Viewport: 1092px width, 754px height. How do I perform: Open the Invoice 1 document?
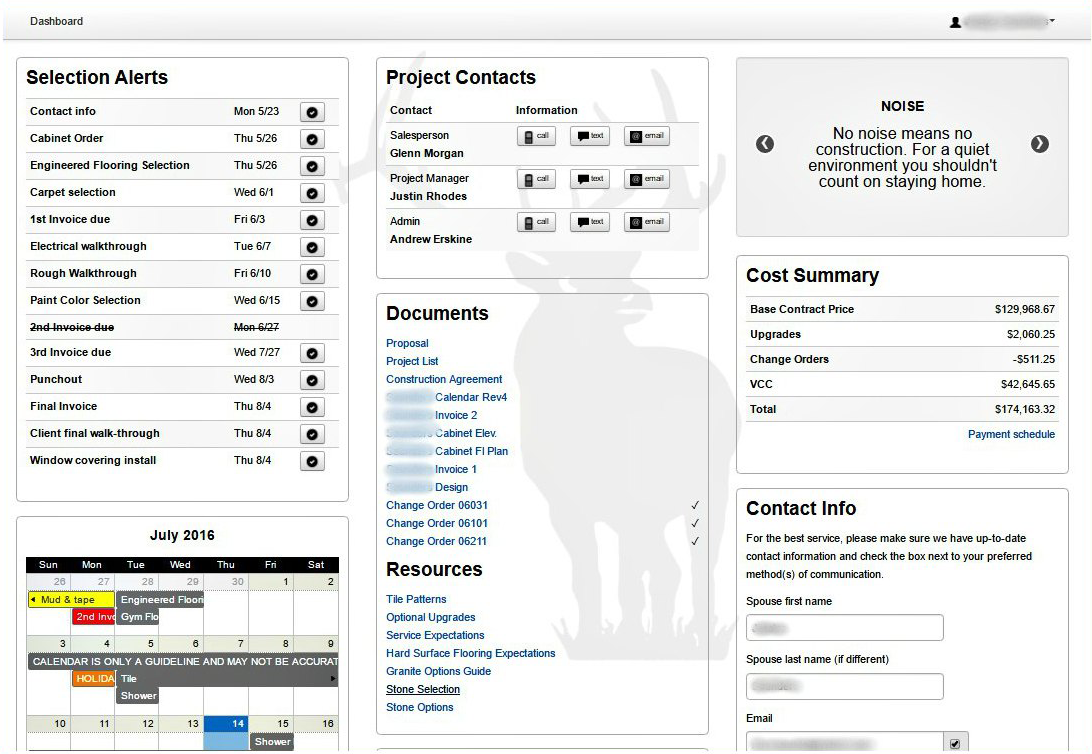click(x=432, y=470)
